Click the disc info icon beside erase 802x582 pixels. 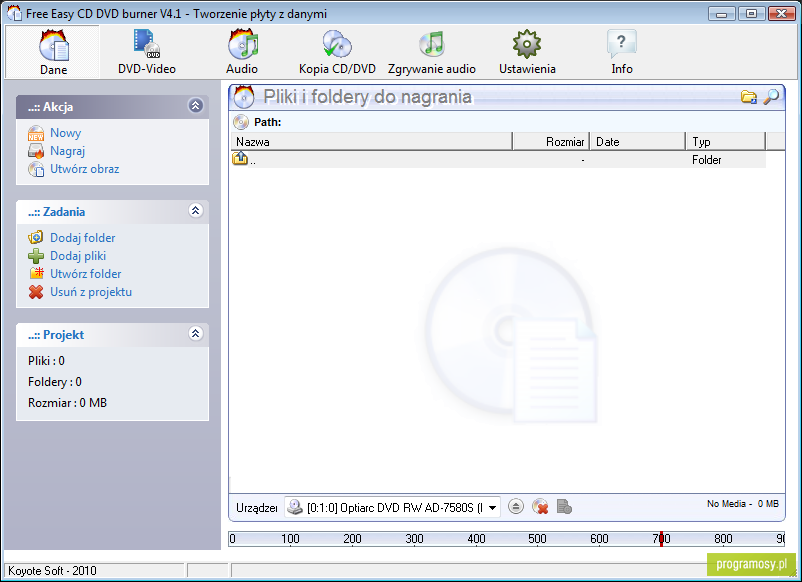(x=564, y=507)
